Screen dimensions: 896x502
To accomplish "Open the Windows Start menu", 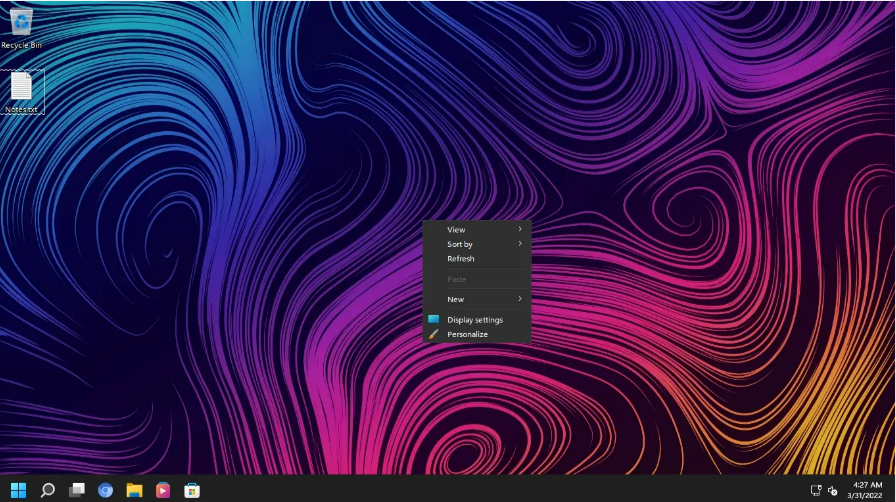I will [x=18, y=490].
